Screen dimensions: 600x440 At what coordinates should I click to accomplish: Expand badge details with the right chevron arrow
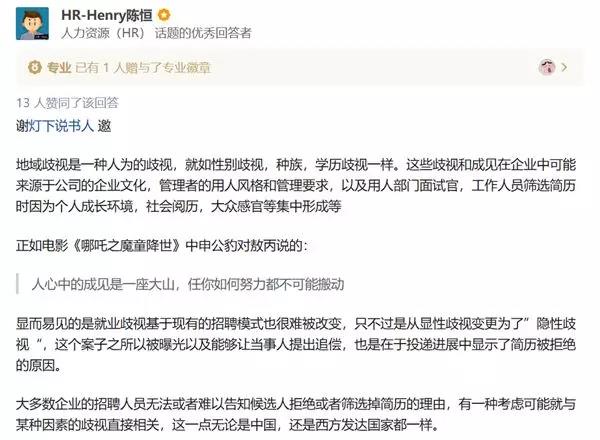(x=564, y=67)
